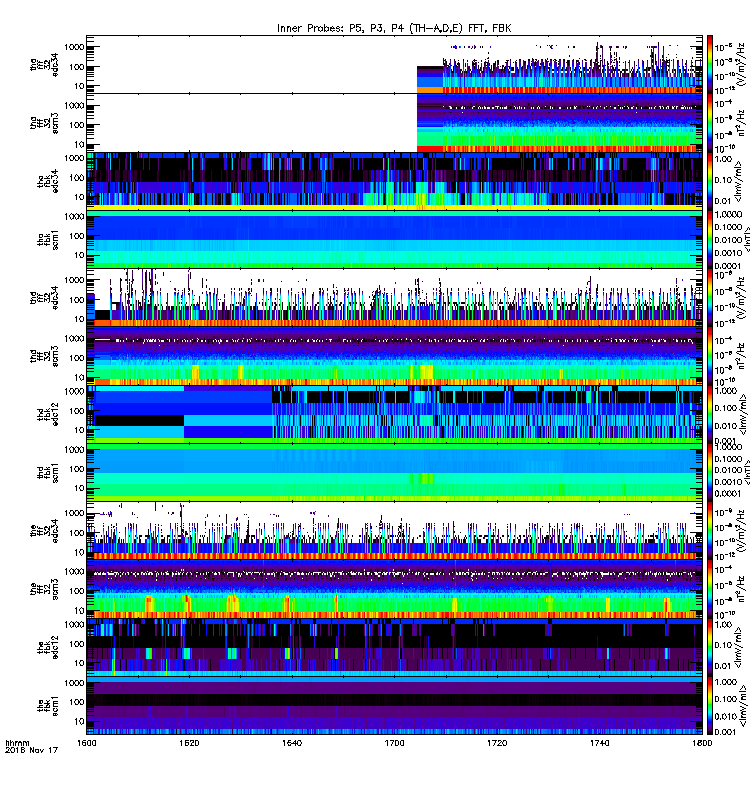Click the color bar beside tha fff edc34 panel
750x800 pixels.
(710, 65)
